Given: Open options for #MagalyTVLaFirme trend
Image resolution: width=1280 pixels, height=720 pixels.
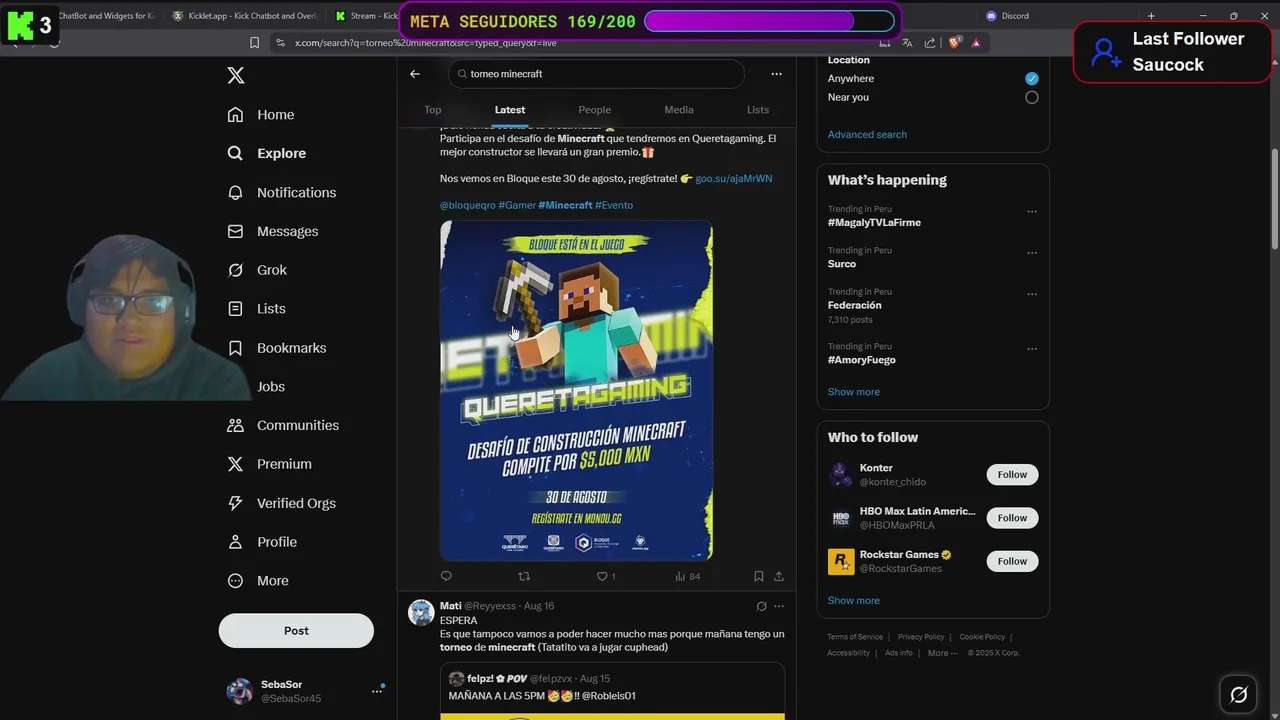Looking at the screenshot, I should [1032, 212].
